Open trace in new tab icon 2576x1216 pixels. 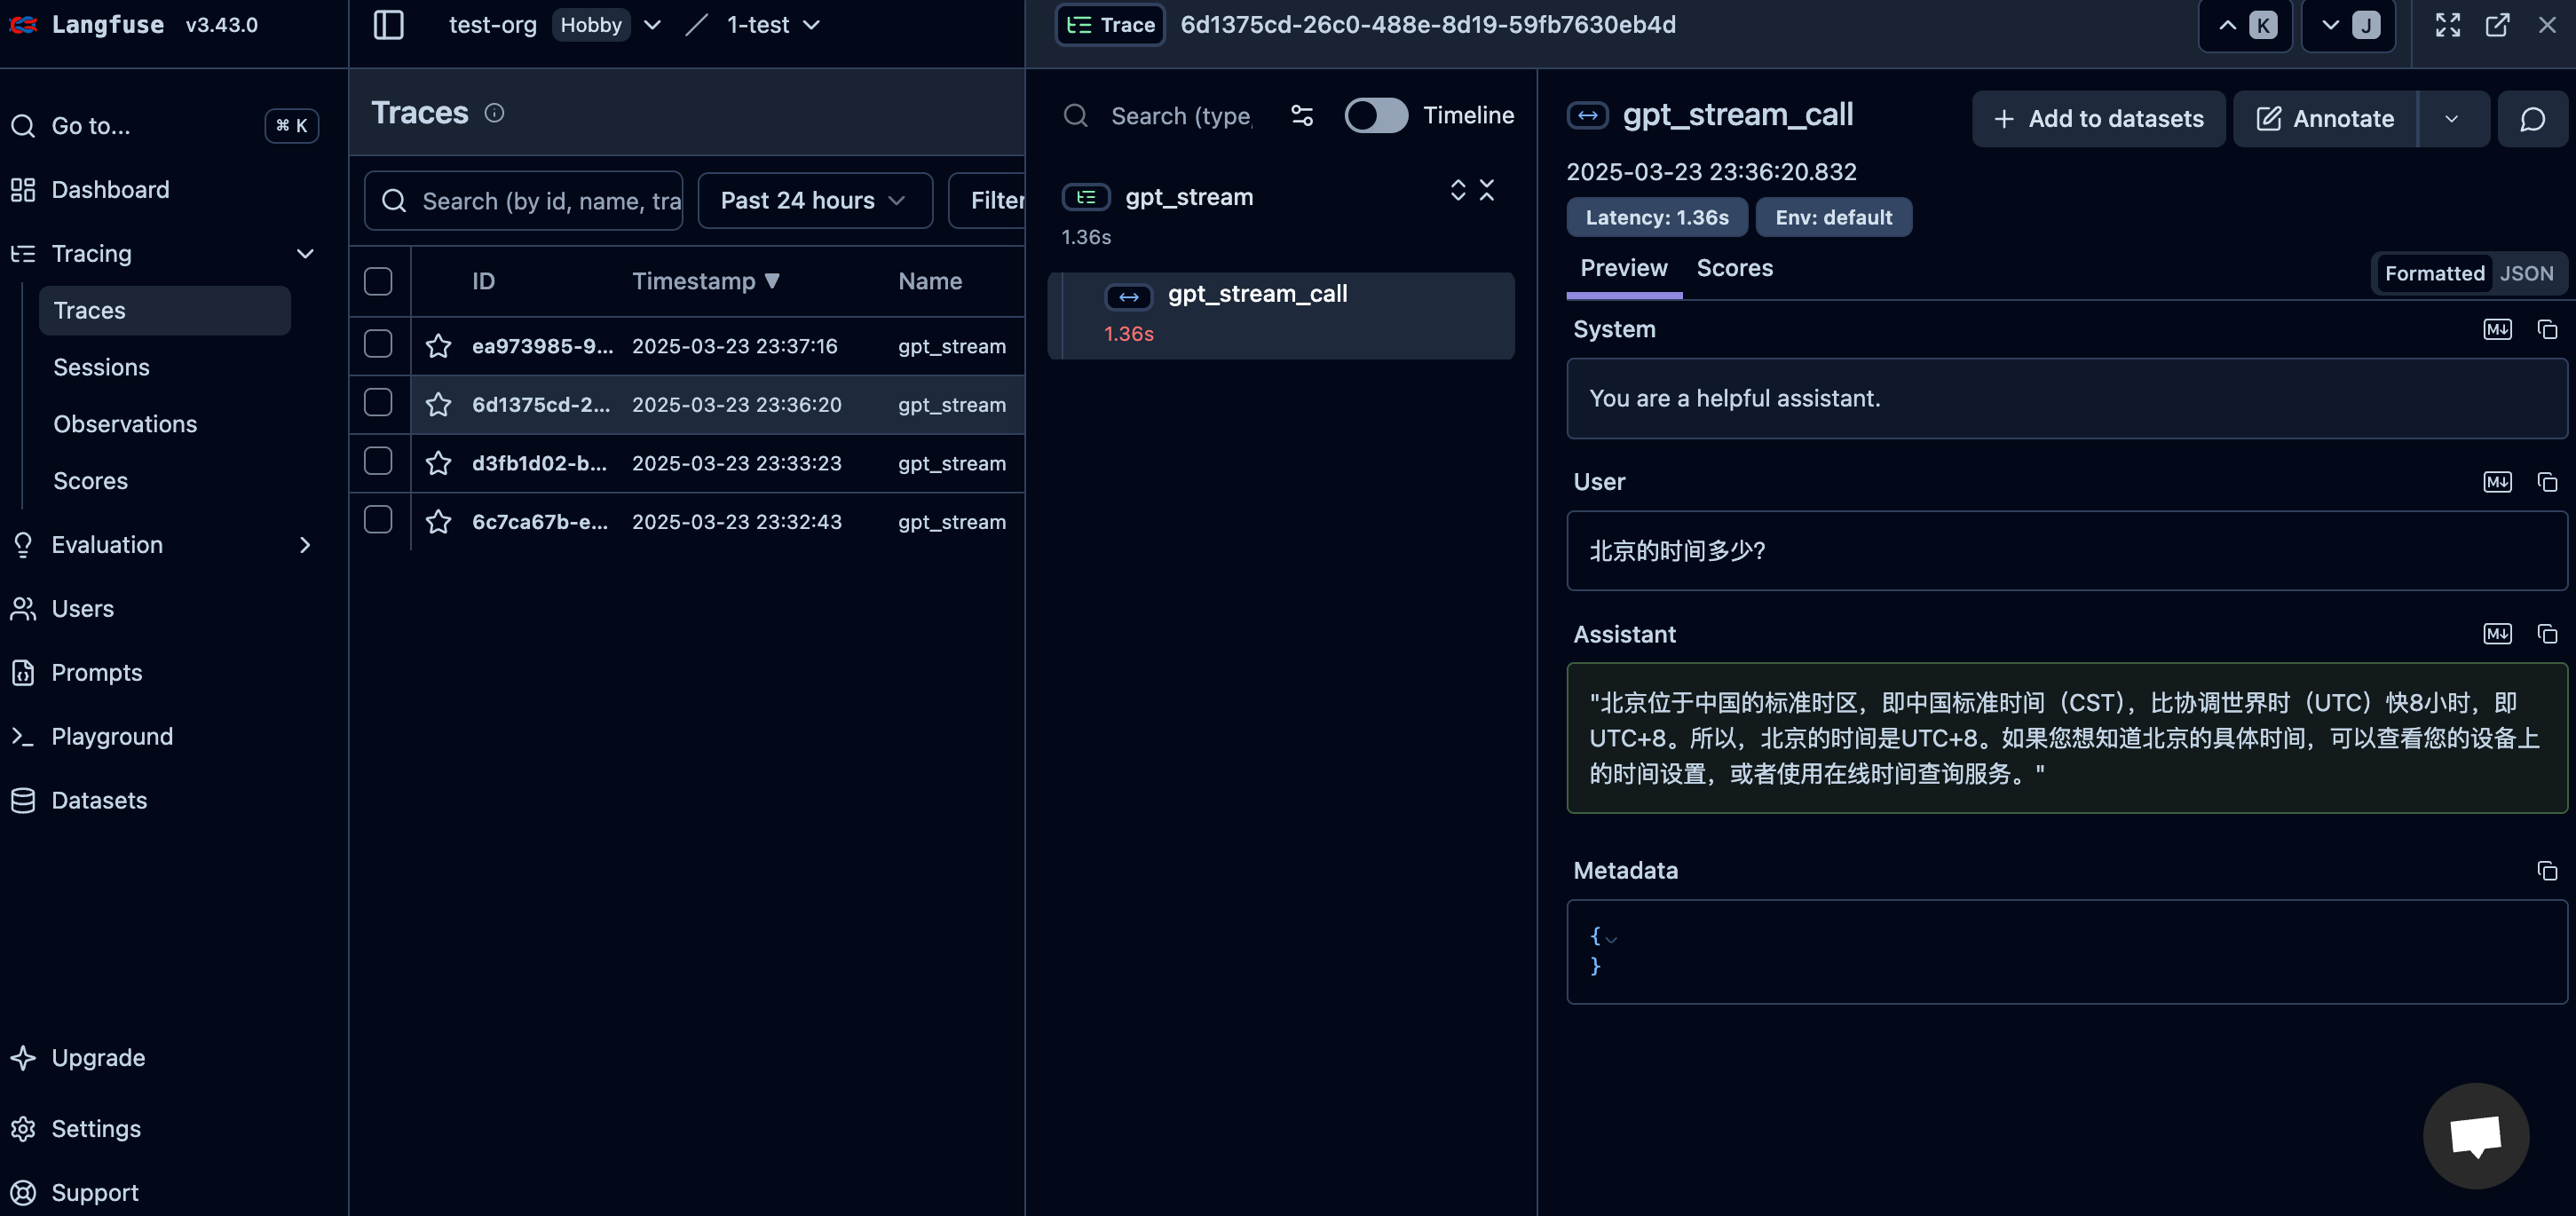(x=2496, y=25)
